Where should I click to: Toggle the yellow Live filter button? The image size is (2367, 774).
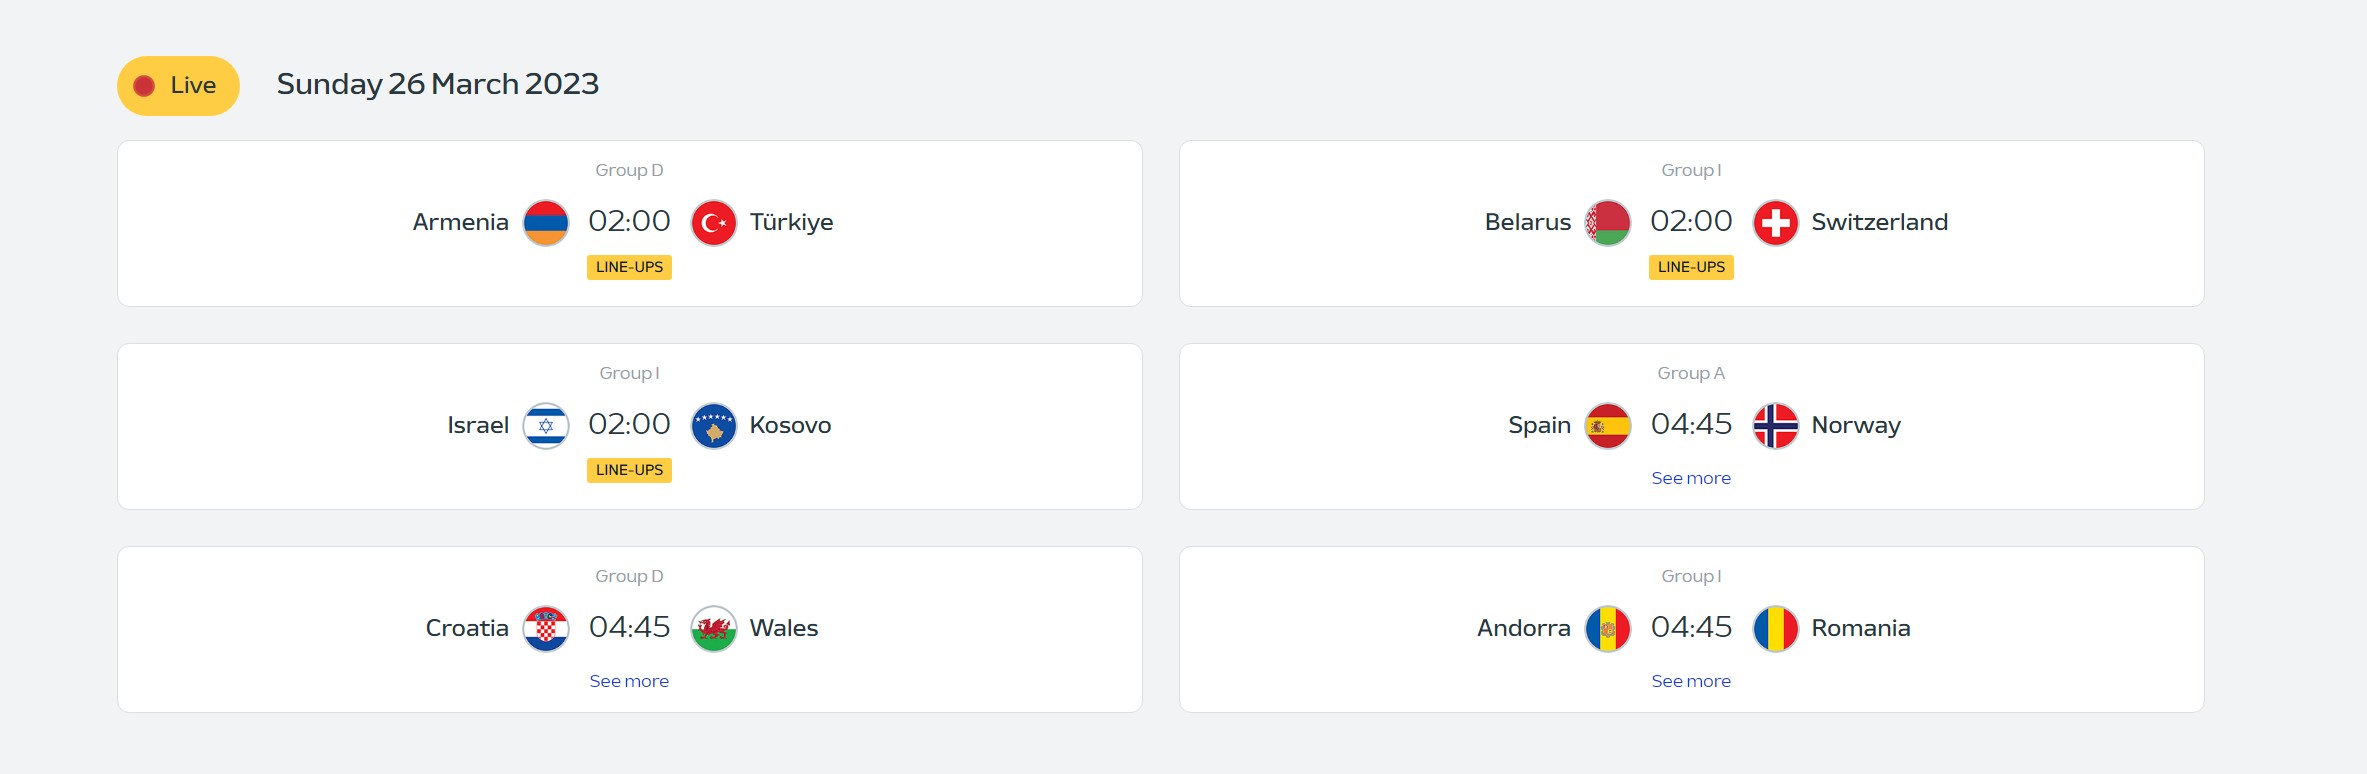coord(178,86)
